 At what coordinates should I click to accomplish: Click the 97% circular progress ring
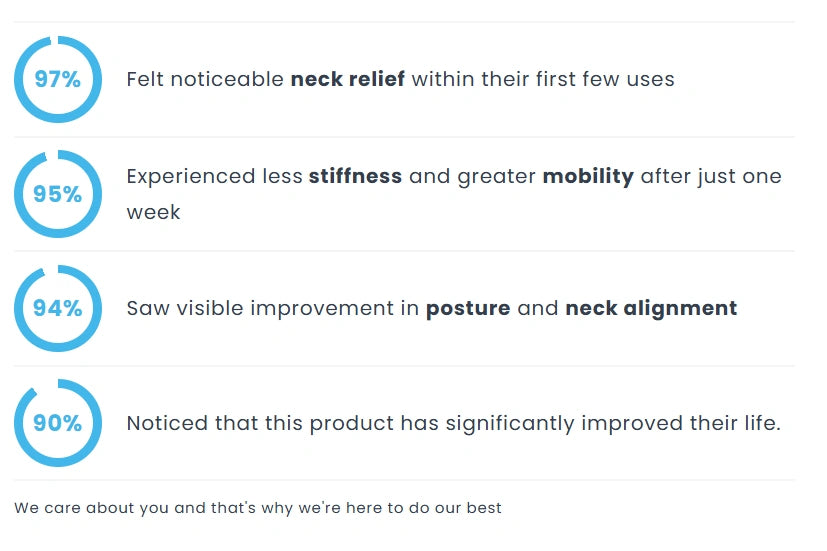click(x=58, y=79)
